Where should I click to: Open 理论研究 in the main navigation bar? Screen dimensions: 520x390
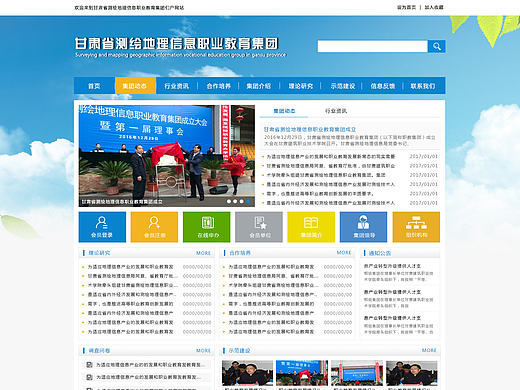(301, 86)
